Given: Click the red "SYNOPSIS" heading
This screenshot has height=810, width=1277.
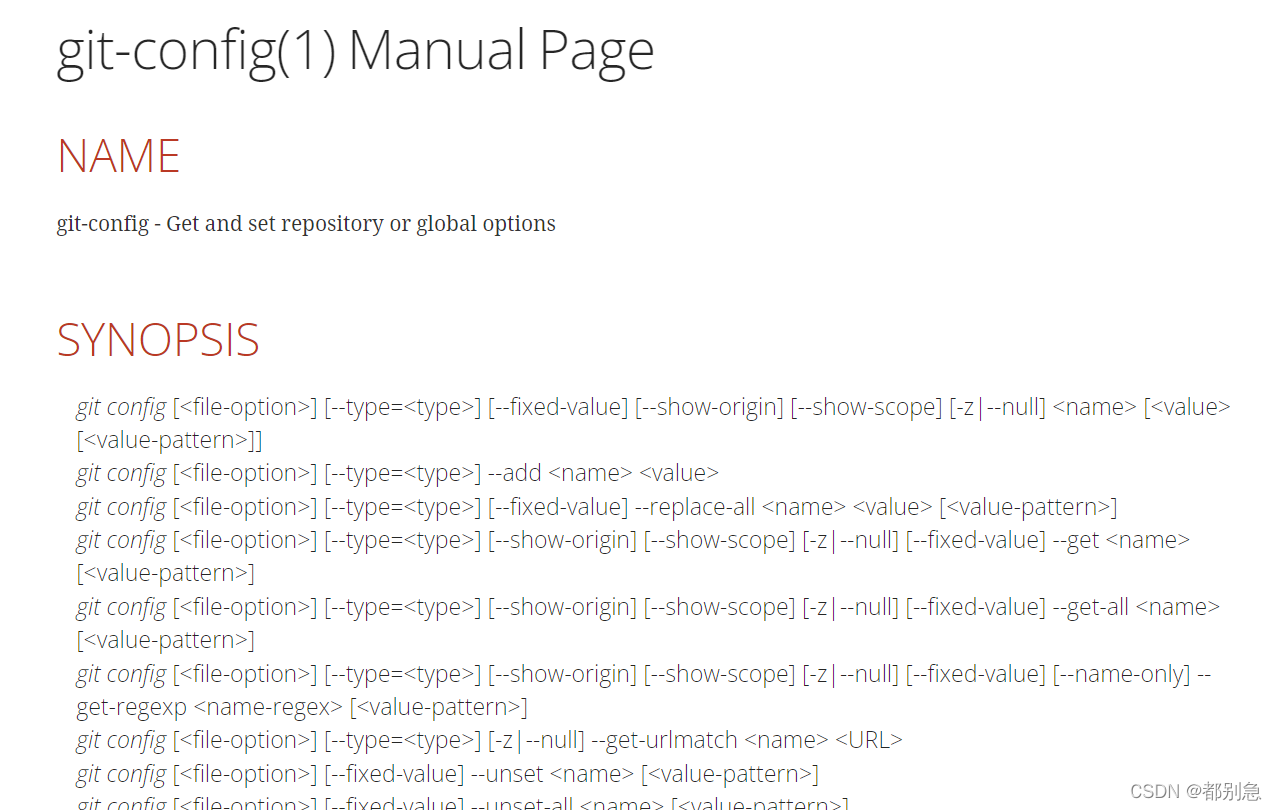Looking at the screenshot, I should (158, 340).
